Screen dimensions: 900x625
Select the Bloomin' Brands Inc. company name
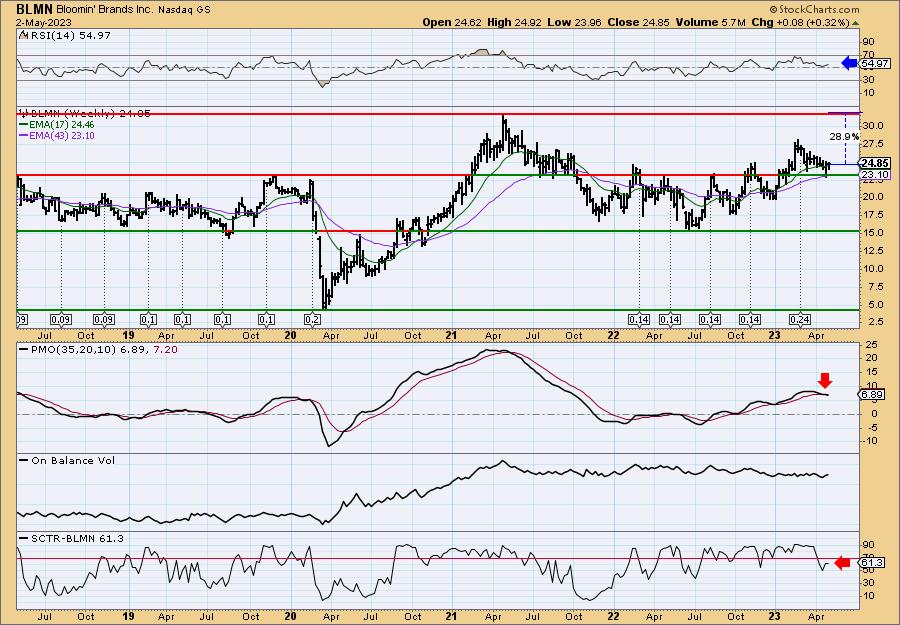tap(106, 10)
